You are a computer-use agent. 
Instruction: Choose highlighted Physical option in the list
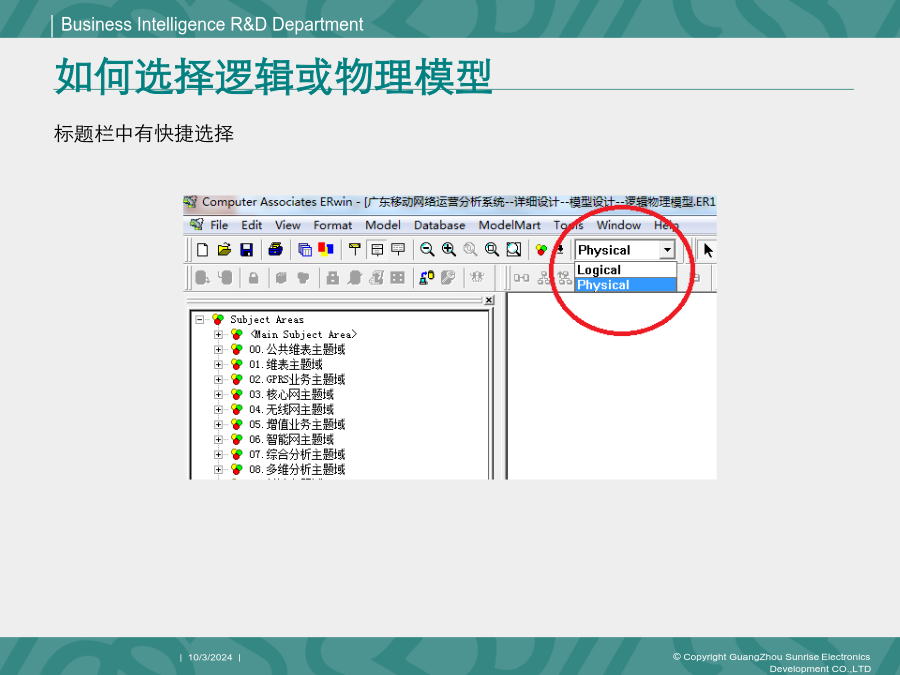pos(626,285)
